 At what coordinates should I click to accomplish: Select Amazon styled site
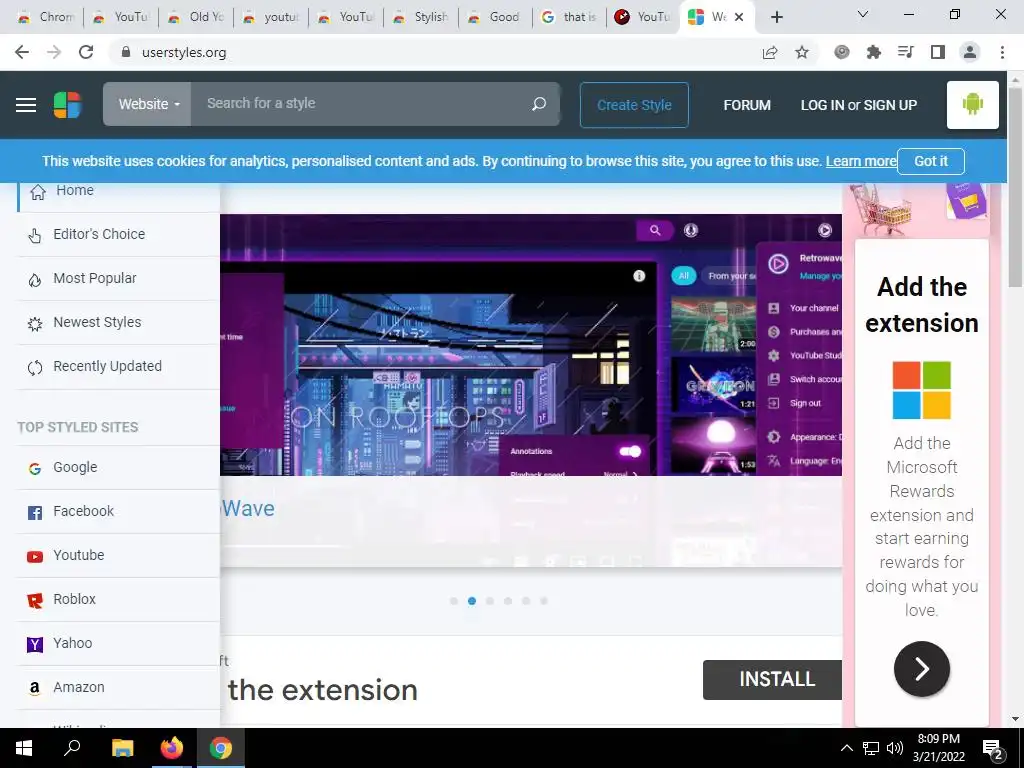pos(118,687)
